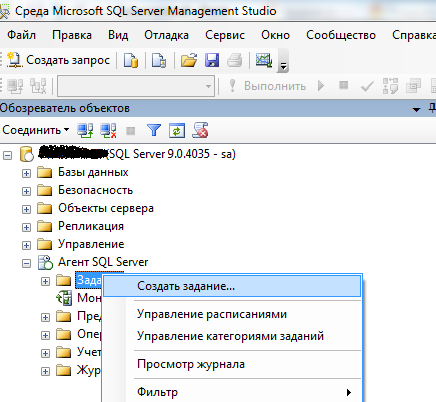Click the estimated execution plan icon
436x402 pixels.
pyautogui.click(x=390, y=86)
